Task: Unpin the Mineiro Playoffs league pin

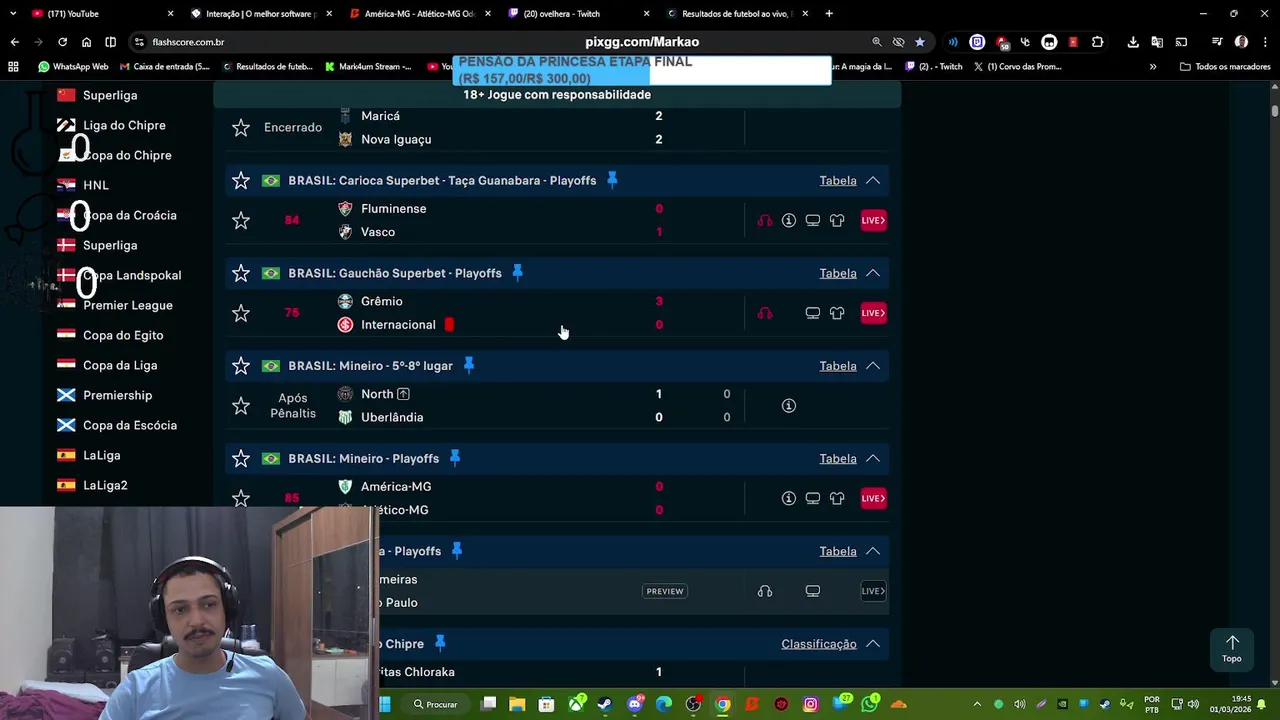Action: (x=454, y=458)
